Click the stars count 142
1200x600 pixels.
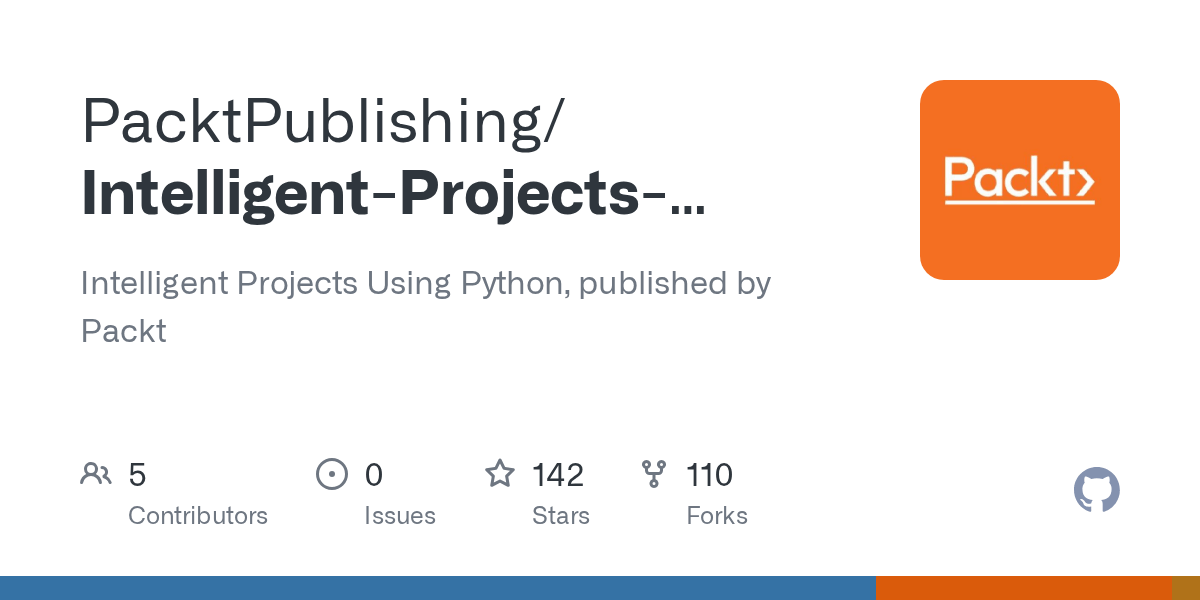click(x=558, y=475)
